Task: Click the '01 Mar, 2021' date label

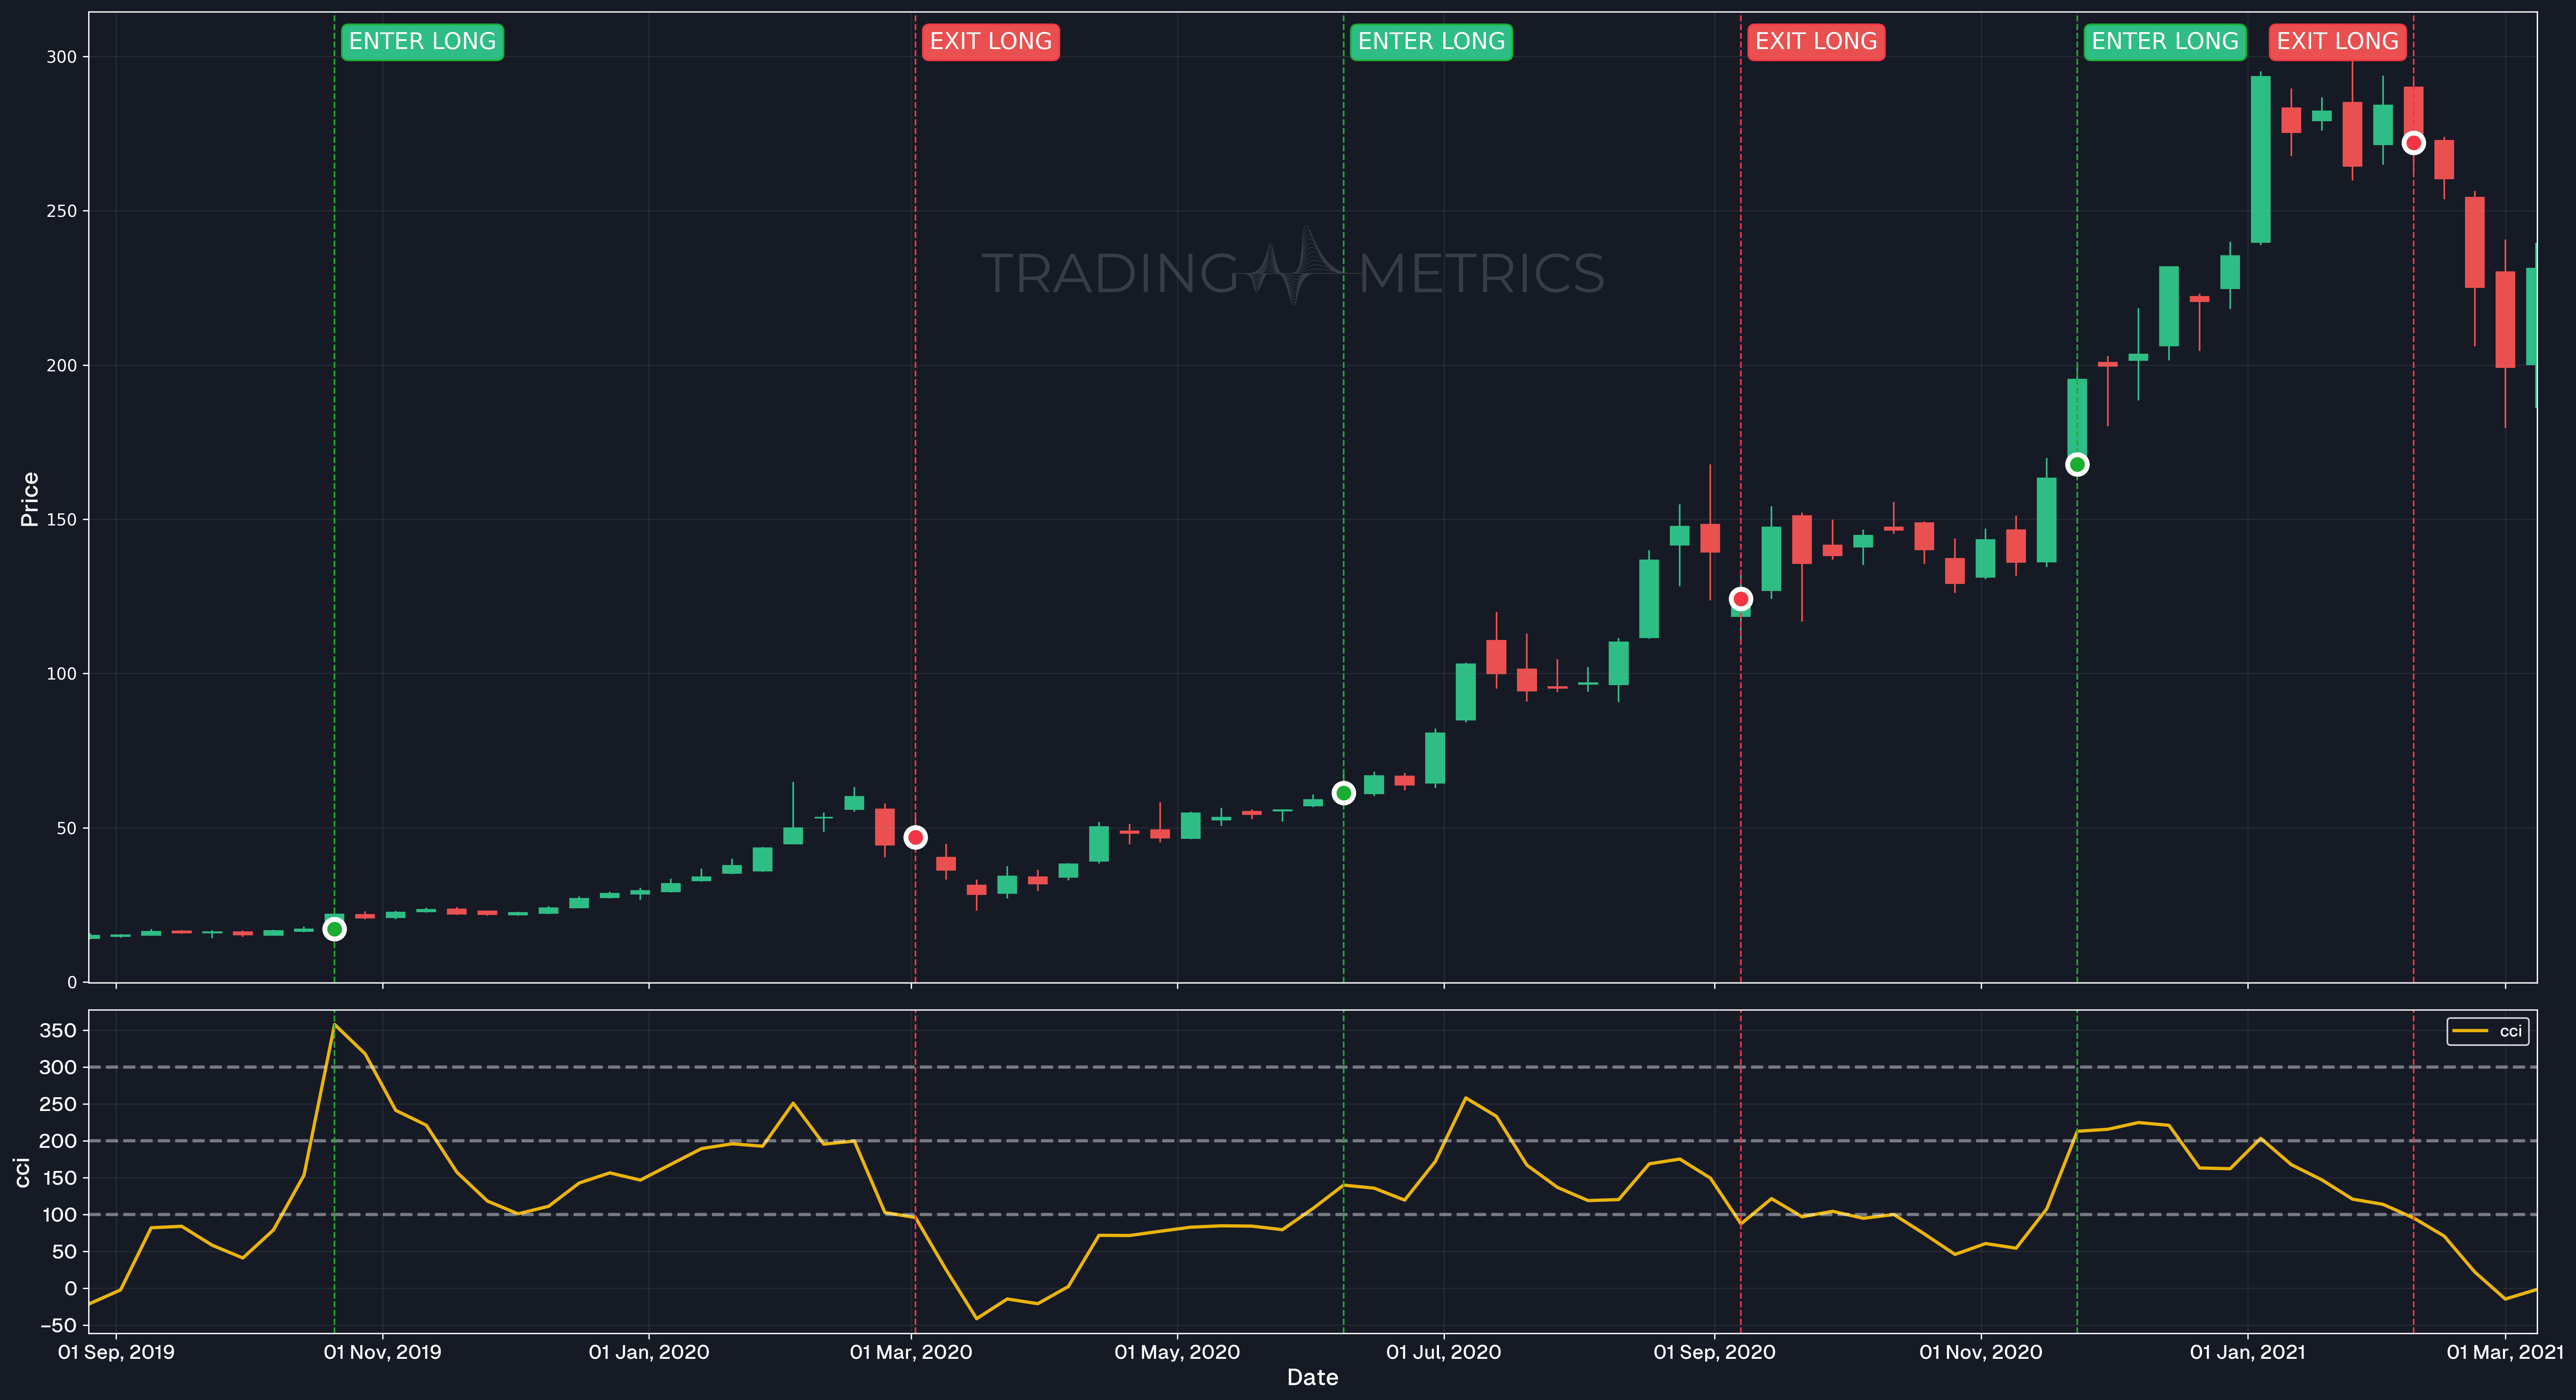Action: [2505, 1352]
